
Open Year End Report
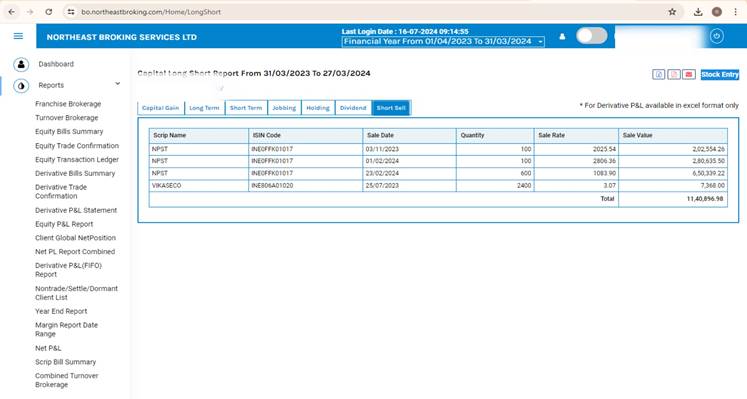click(x=61, y=311)
